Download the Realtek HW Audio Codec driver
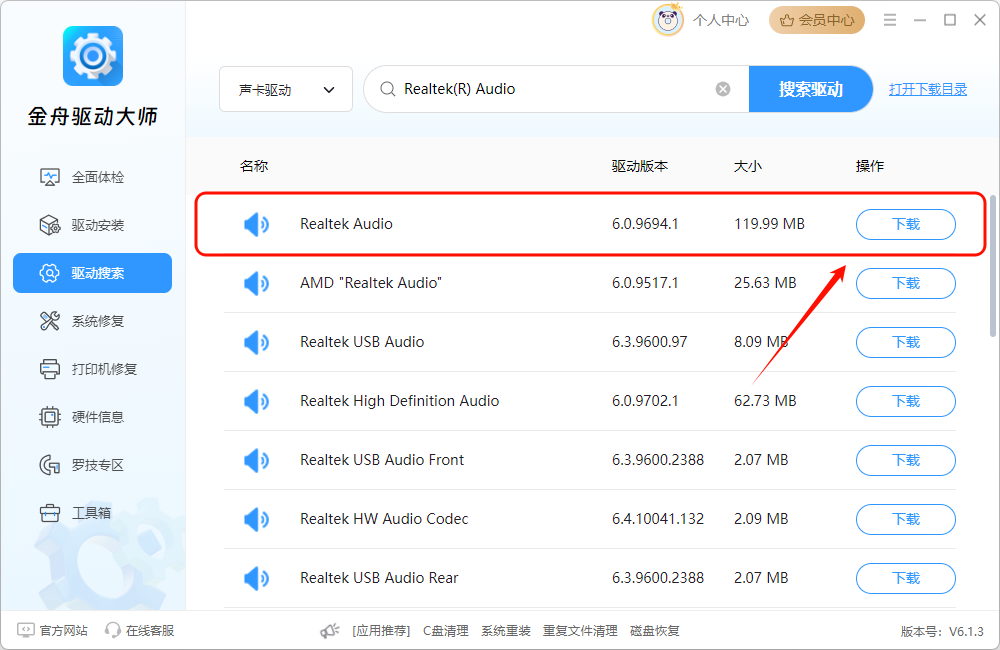 point(906,519)
